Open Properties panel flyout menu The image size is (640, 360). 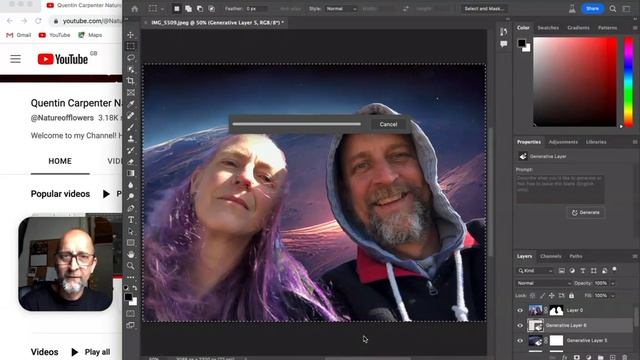click(x=635, y=142)
